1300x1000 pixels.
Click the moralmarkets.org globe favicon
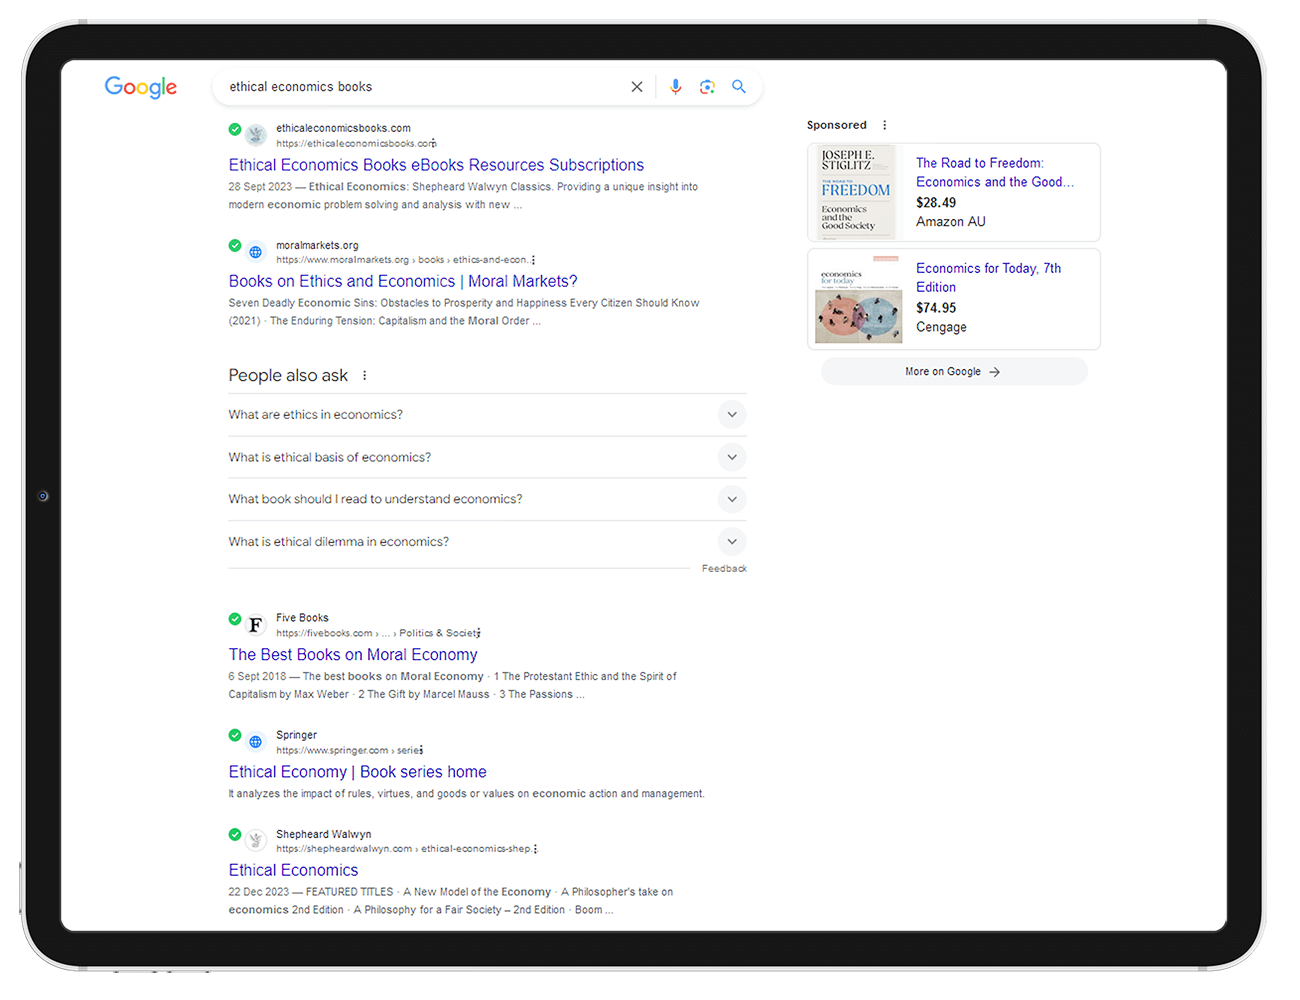[x=256, y=252]
